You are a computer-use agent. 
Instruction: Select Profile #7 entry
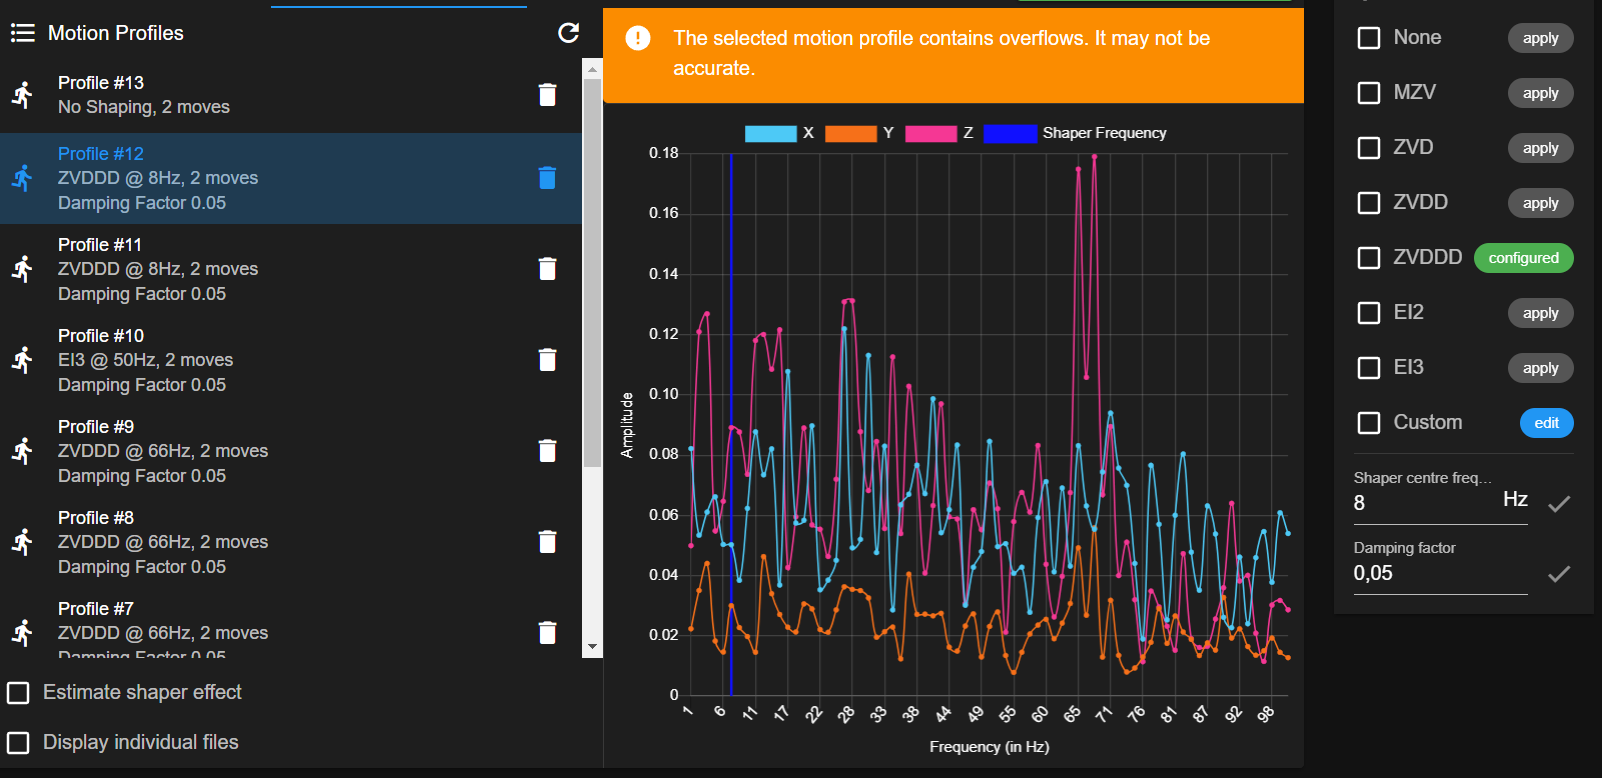coord(290,624)
